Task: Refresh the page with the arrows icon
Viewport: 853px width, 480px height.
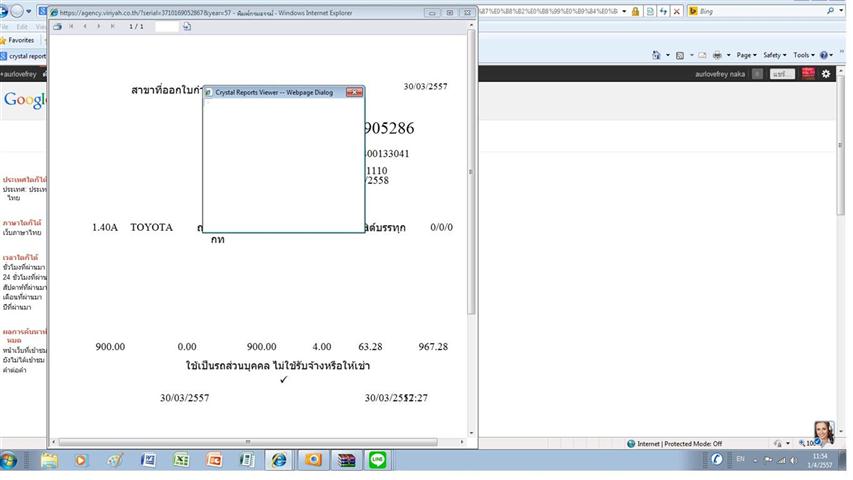Action: 663,11
